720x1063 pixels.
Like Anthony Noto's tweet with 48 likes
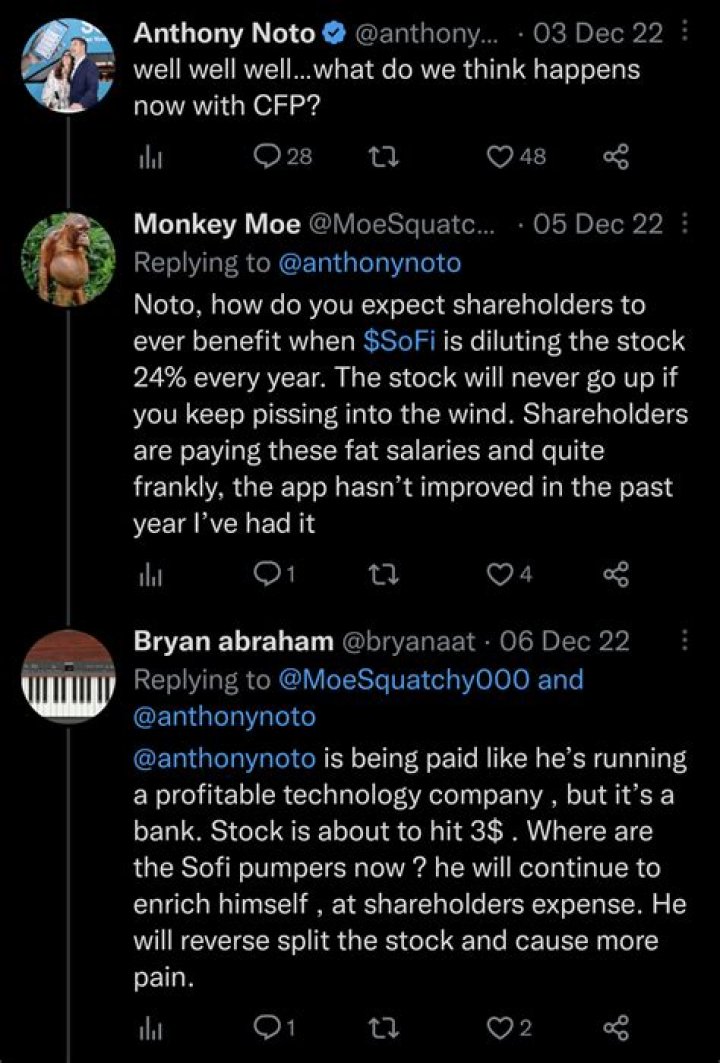[x=517, y=157]
